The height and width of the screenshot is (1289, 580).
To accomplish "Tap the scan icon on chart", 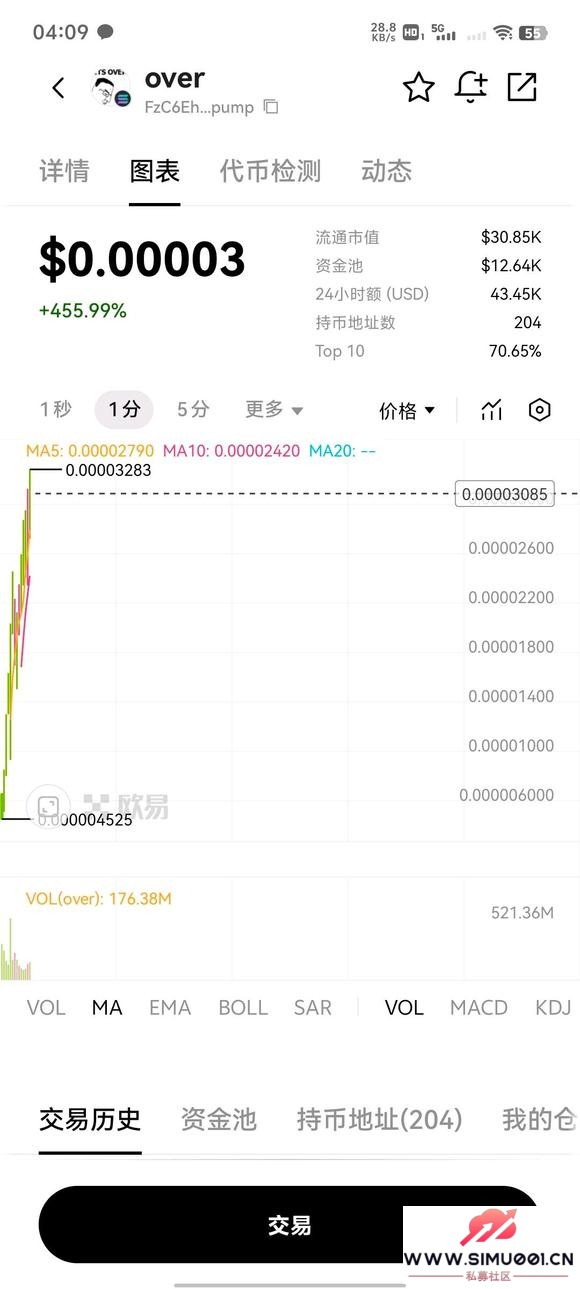I will [47, 806].
